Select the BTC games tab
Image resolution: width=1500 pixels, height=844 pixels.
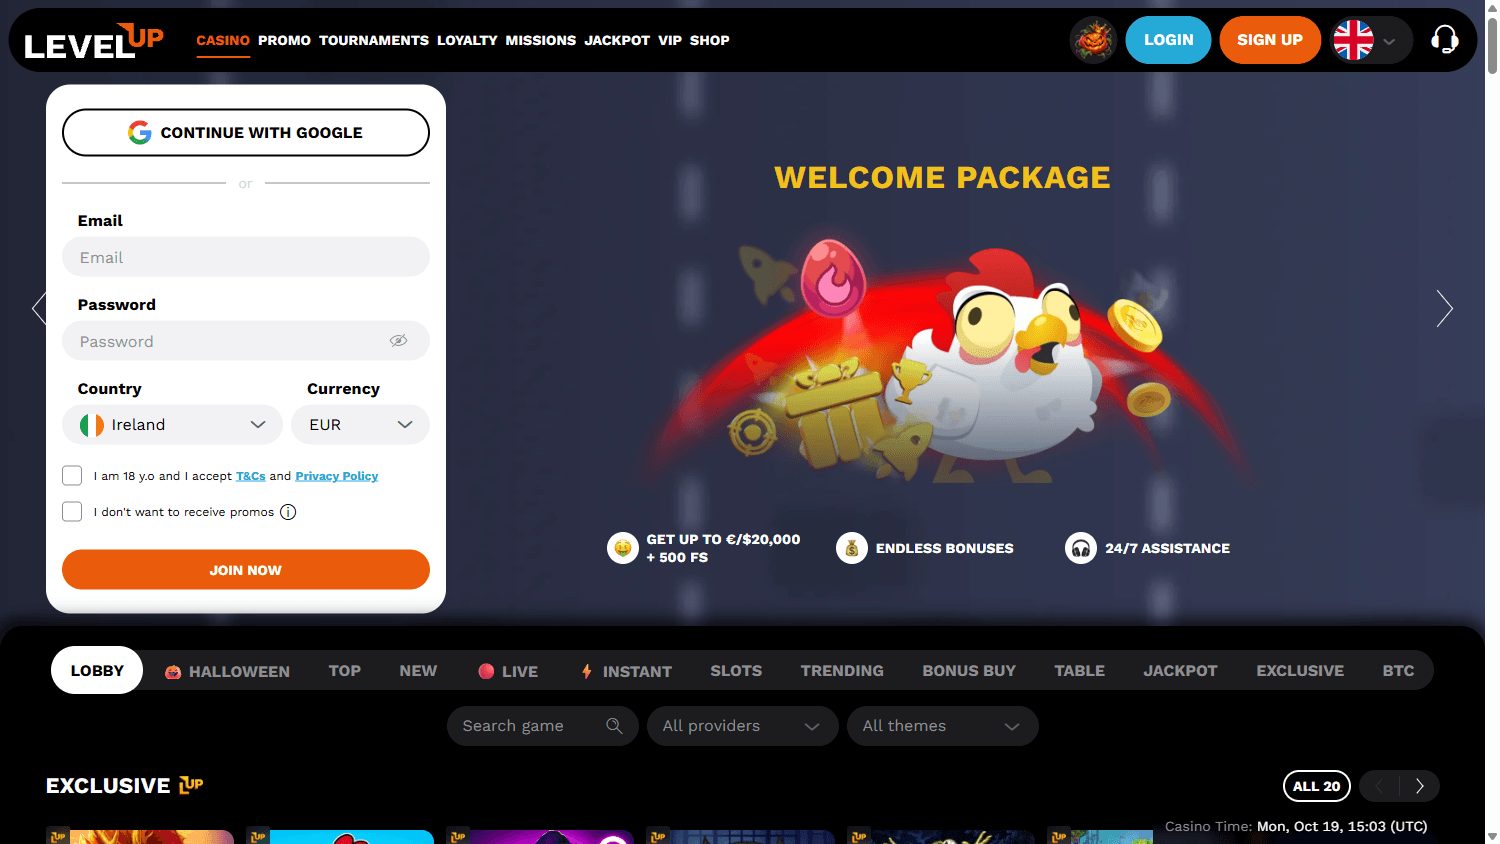point(1398,671)
